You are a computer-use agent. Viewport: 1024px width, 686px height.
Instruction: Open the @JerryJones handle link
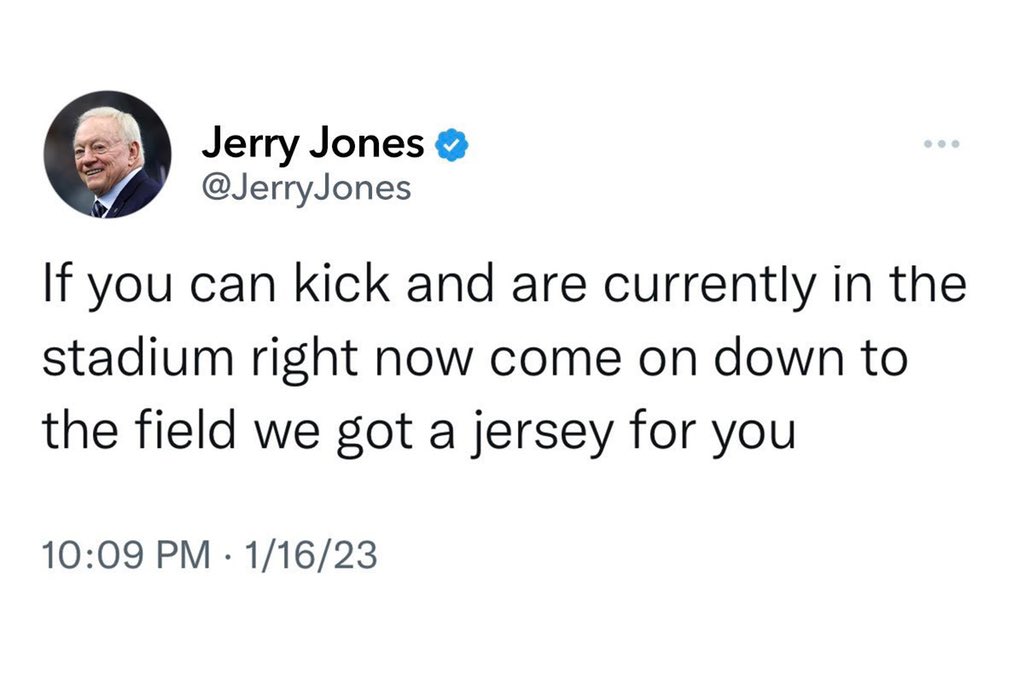[x=306, y=187]
